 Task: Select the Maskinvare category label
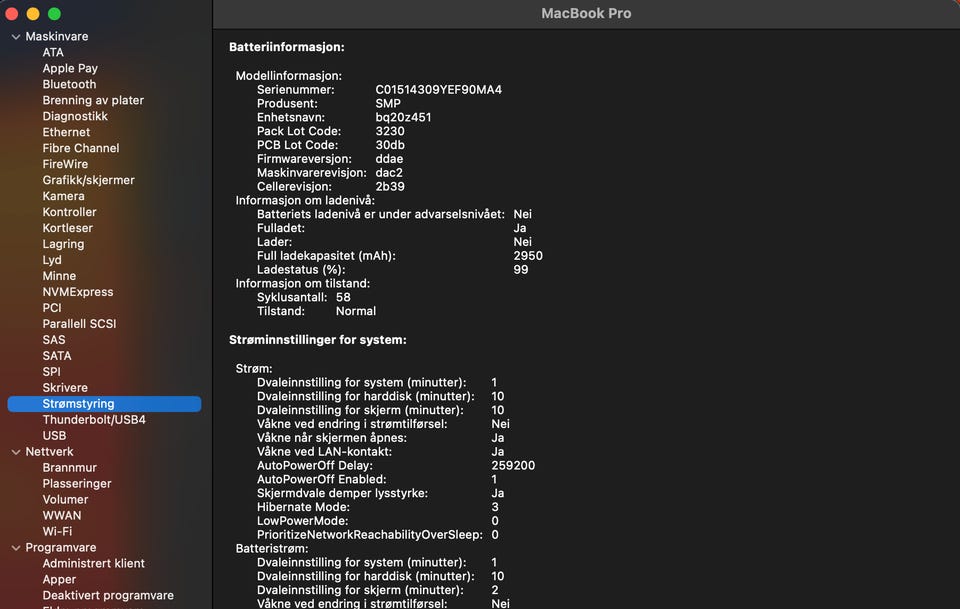point(56,37)
